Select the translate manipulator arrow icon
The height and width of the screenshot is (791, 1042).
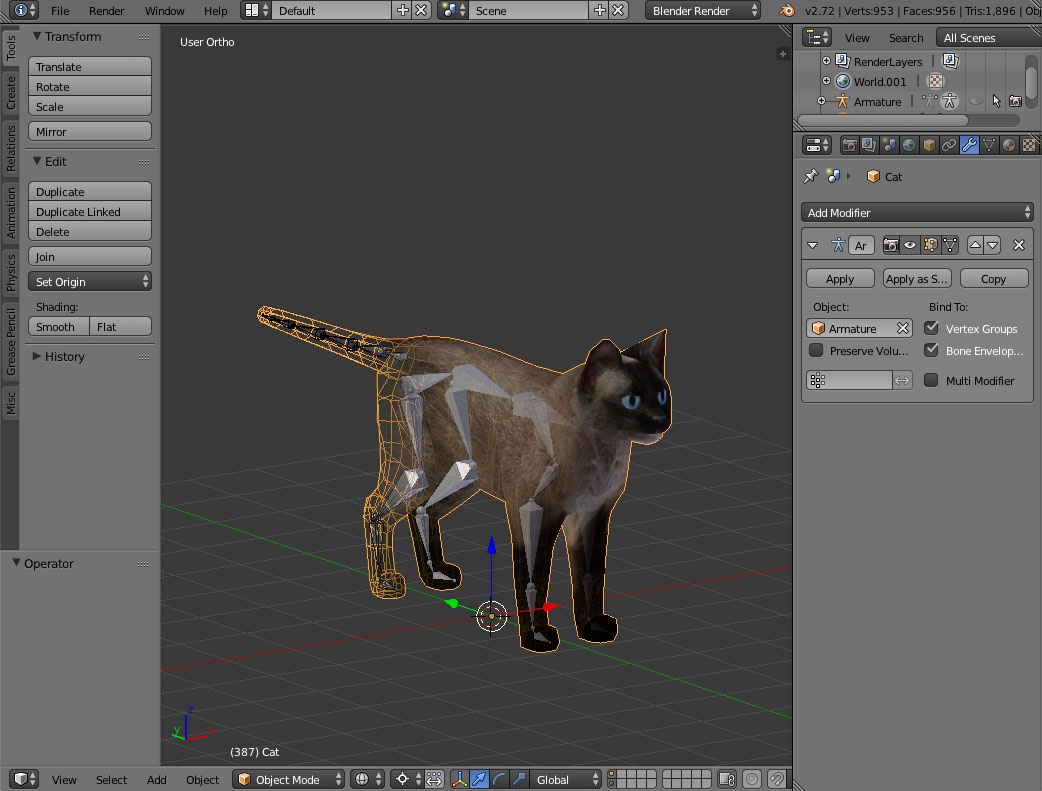(x=479, y=779)
